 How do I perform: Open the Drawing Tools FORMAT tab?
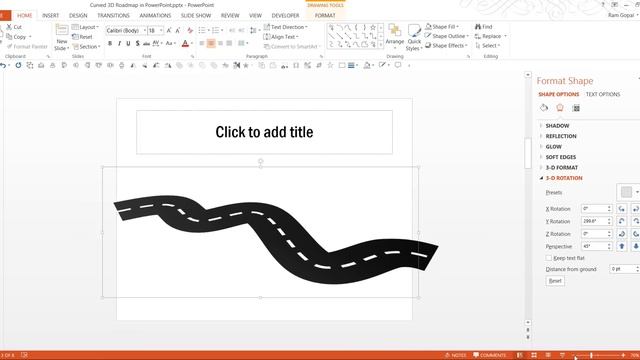pyautogui.click(x=325, y=16)
